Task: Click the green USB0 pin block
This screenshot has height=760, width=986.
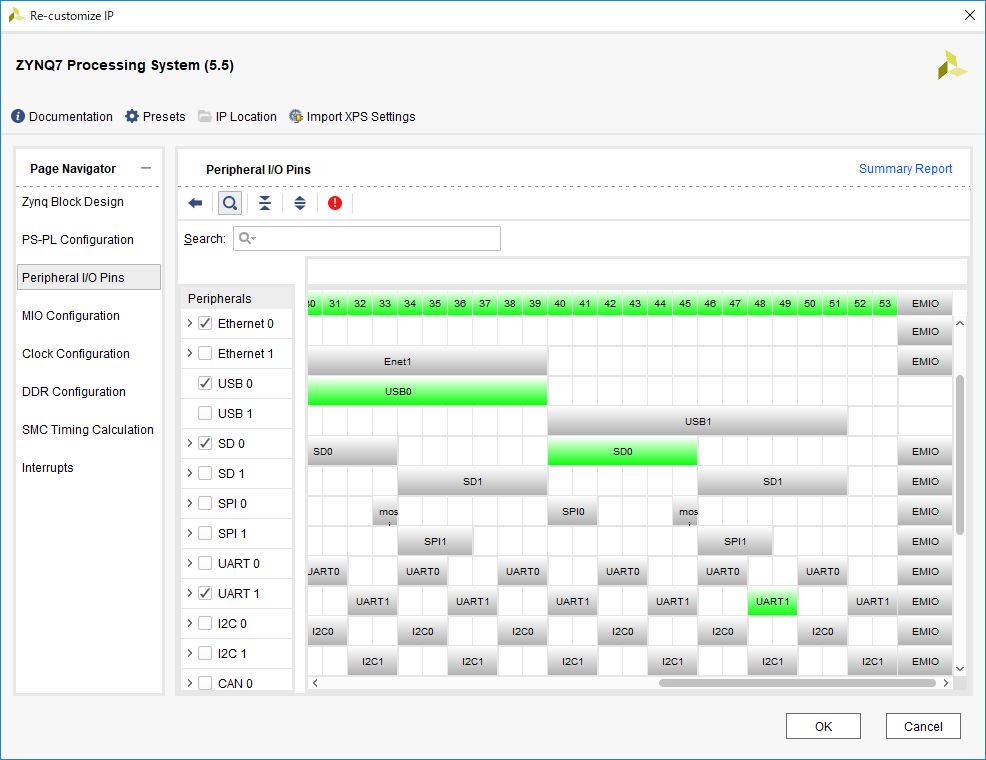Action: (428, 391)
